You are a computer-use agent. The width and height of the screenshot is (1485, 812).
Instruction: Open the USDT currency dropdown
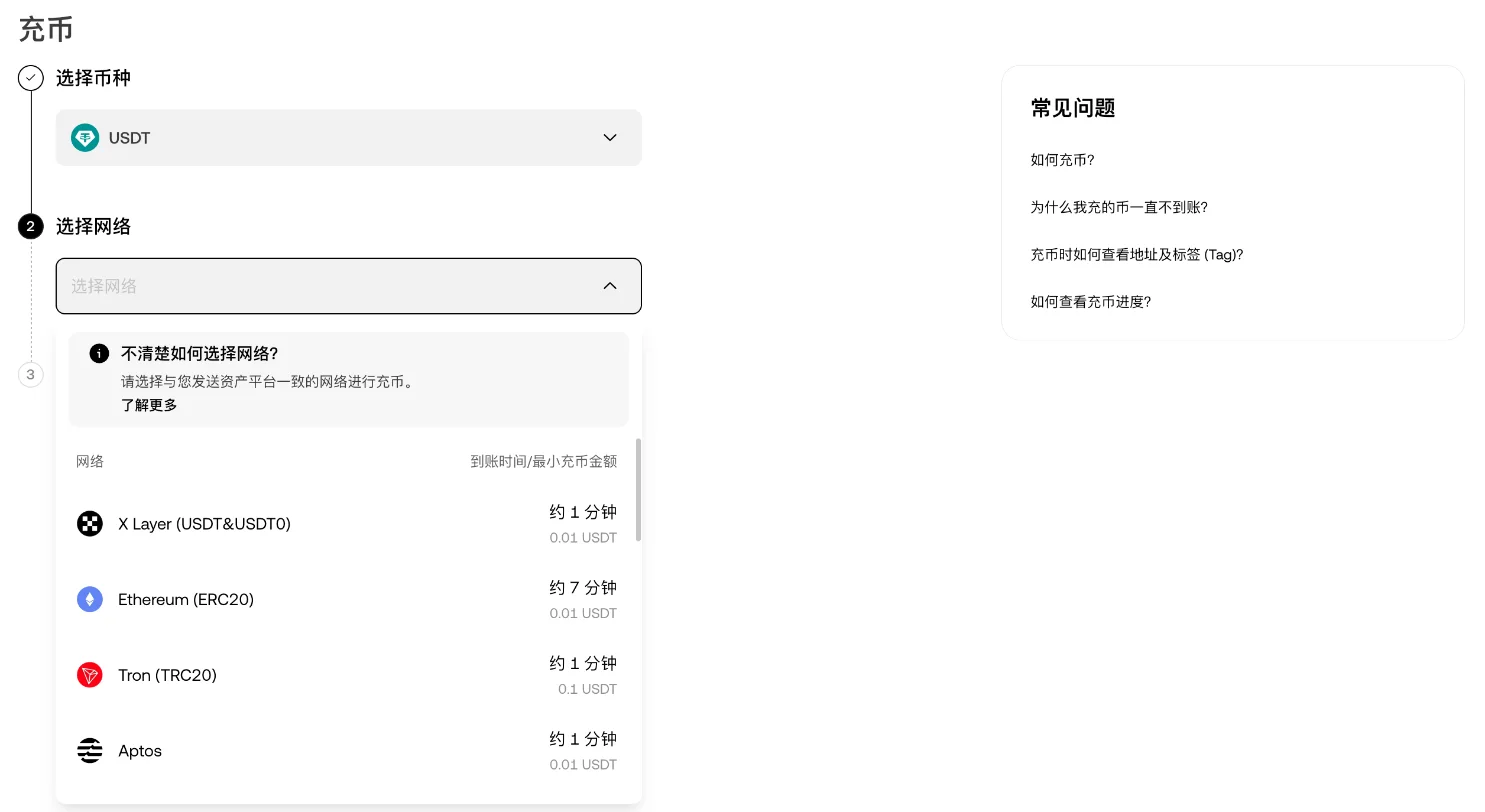click(349, 138)
